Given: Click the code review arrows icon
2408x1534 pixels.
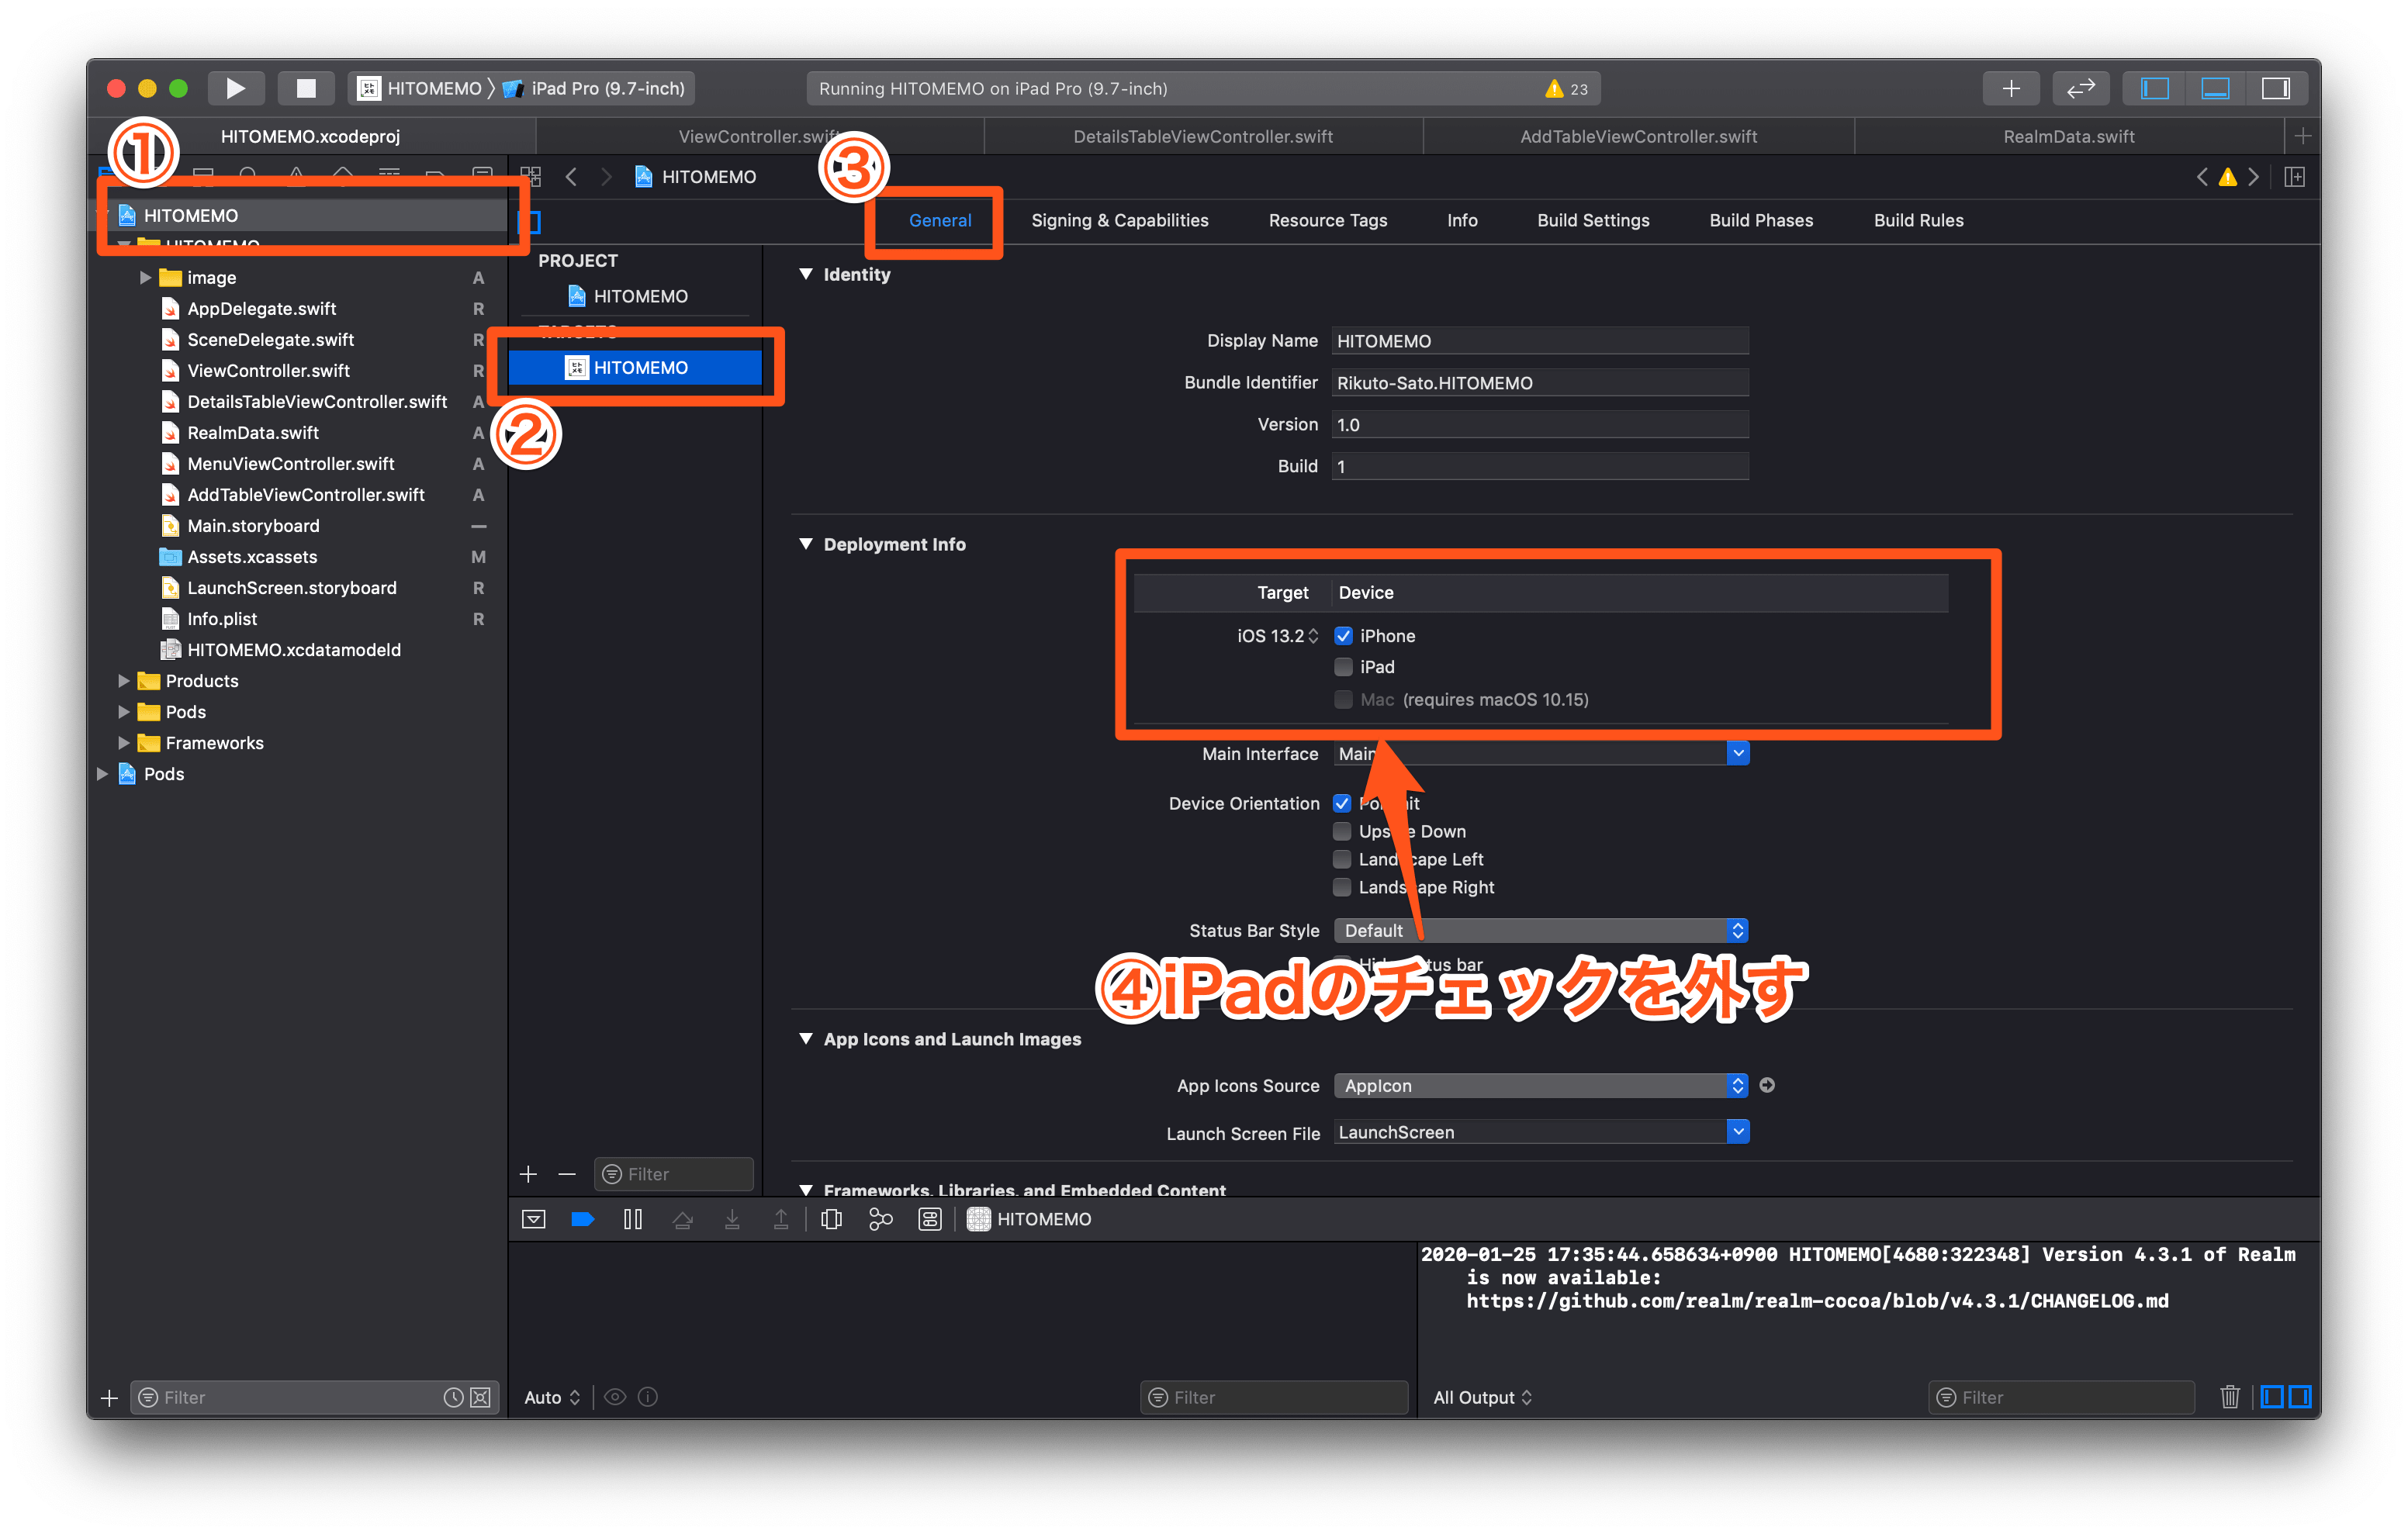Looking at the screenshot, I should (x=2080, y=88).
